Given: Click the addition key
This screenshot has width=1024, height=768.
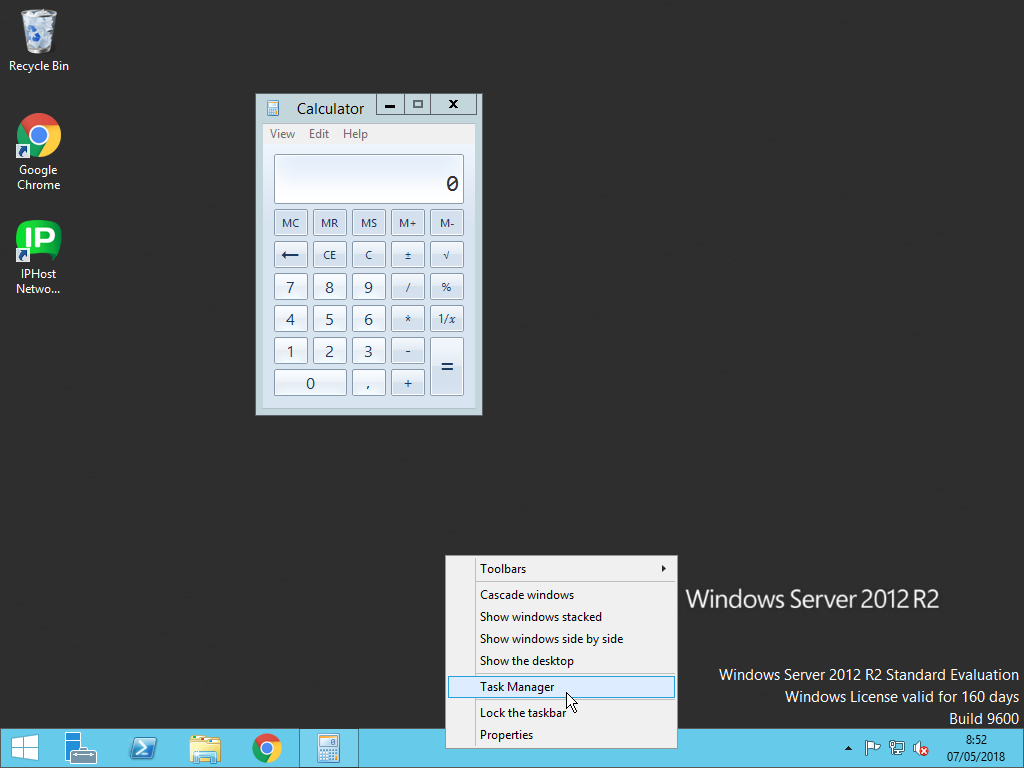Looking at the screenshot, I should click(408, 383).
